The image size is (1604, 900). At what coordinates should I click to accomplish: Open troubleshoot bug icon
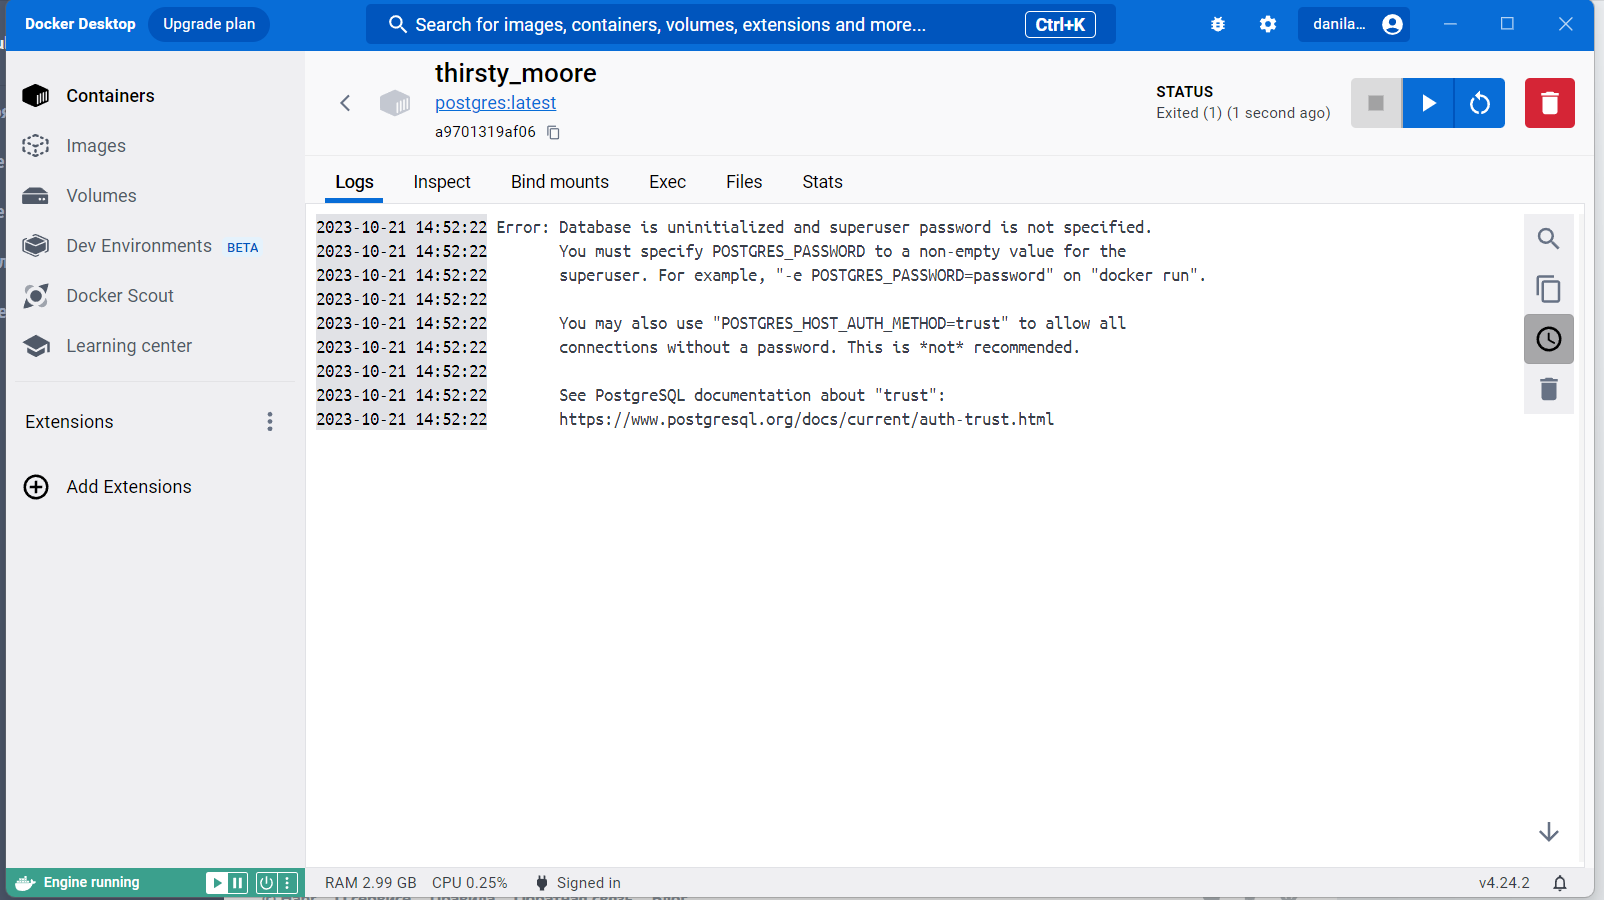[1218, 24]
